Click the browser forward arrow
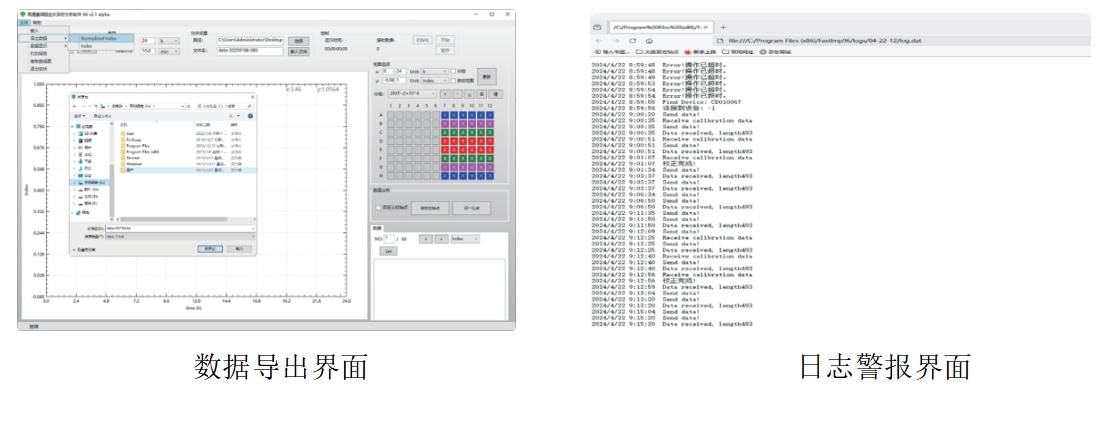The image size is (1108, 422). point(616,41)
